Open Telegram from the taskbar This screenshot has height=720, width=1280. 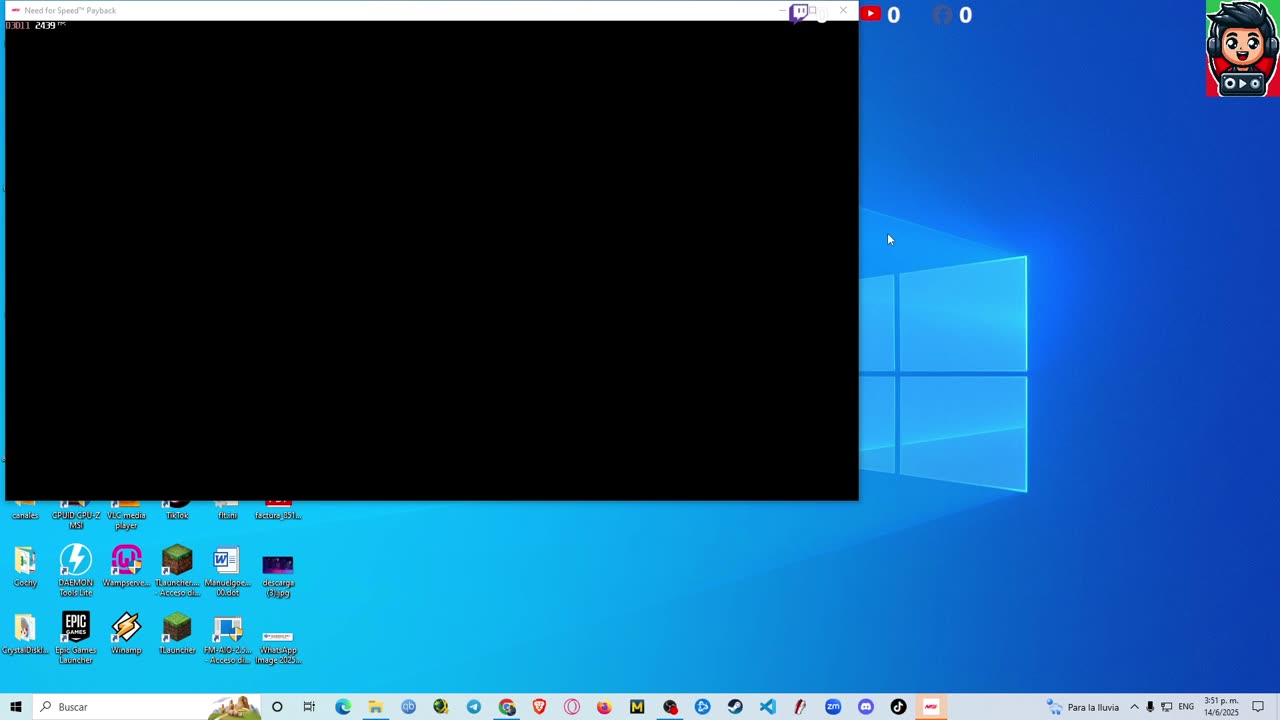474,707
